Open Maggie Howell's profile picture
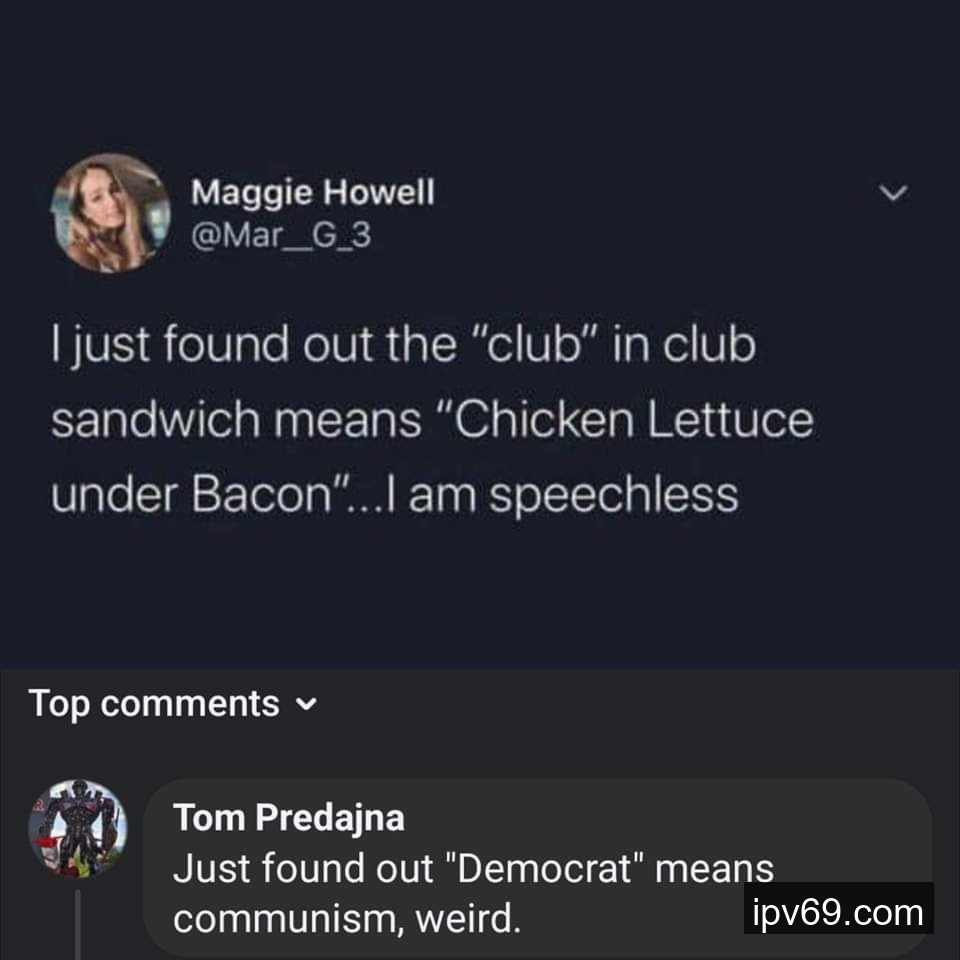The height and width of the screenshot is (960, 960). coord(112,212)
